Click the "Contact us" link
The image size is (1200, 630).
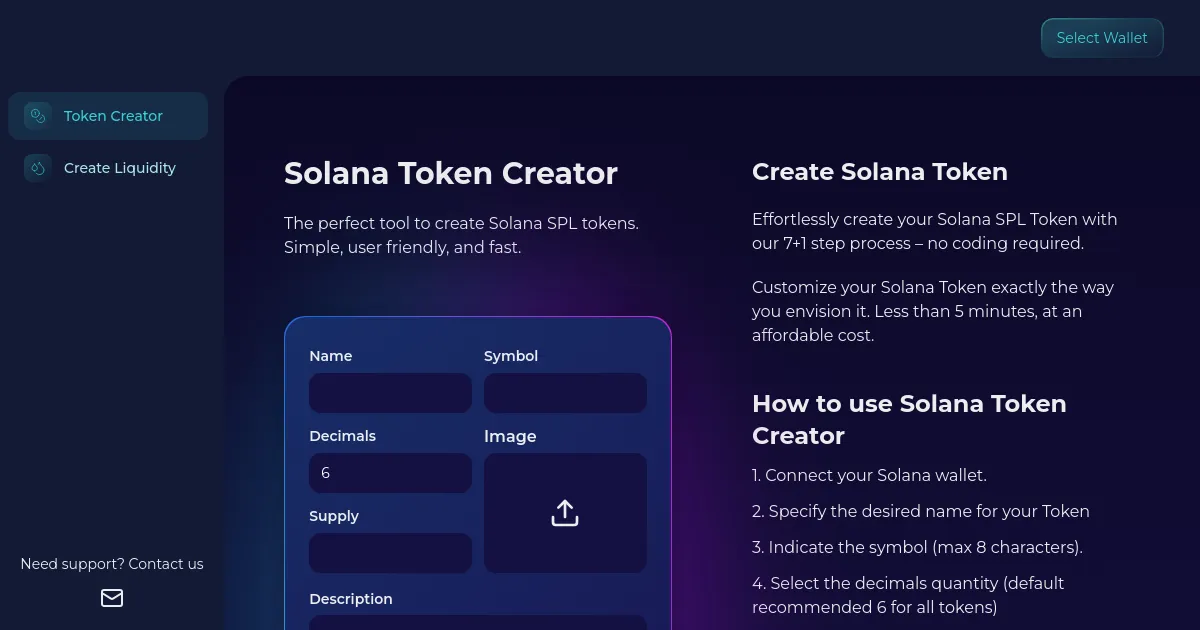[166, 564]
